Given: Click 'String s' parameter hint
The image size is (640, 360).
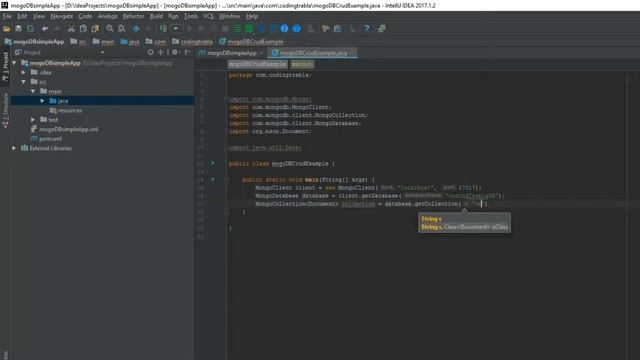Looking at the screenshot, I should coord(431,219).
